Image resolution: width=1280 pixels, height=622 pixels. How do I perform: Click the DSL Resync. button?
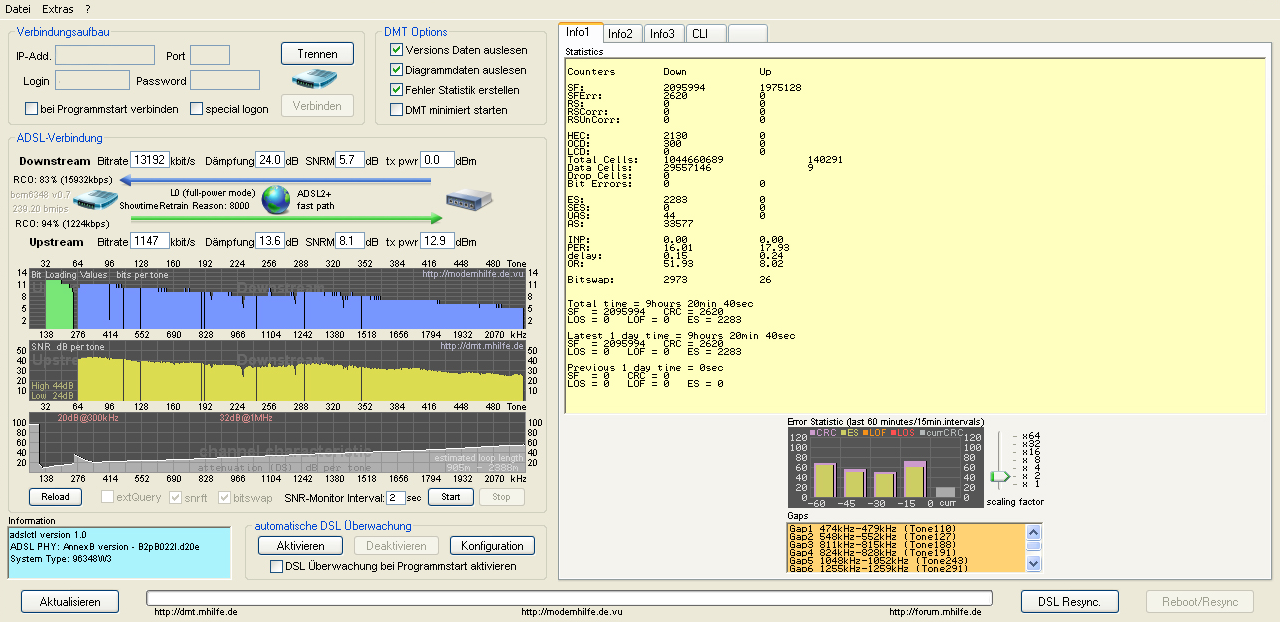click(x=1069, y=602)
